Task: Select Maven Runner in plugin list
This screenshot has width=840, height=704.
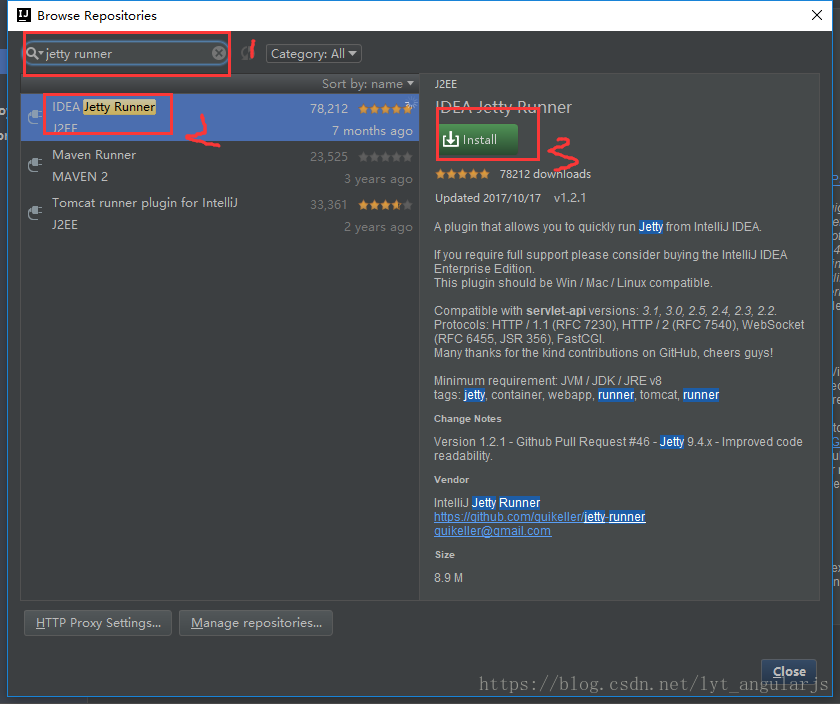Action: pos(220,166)
